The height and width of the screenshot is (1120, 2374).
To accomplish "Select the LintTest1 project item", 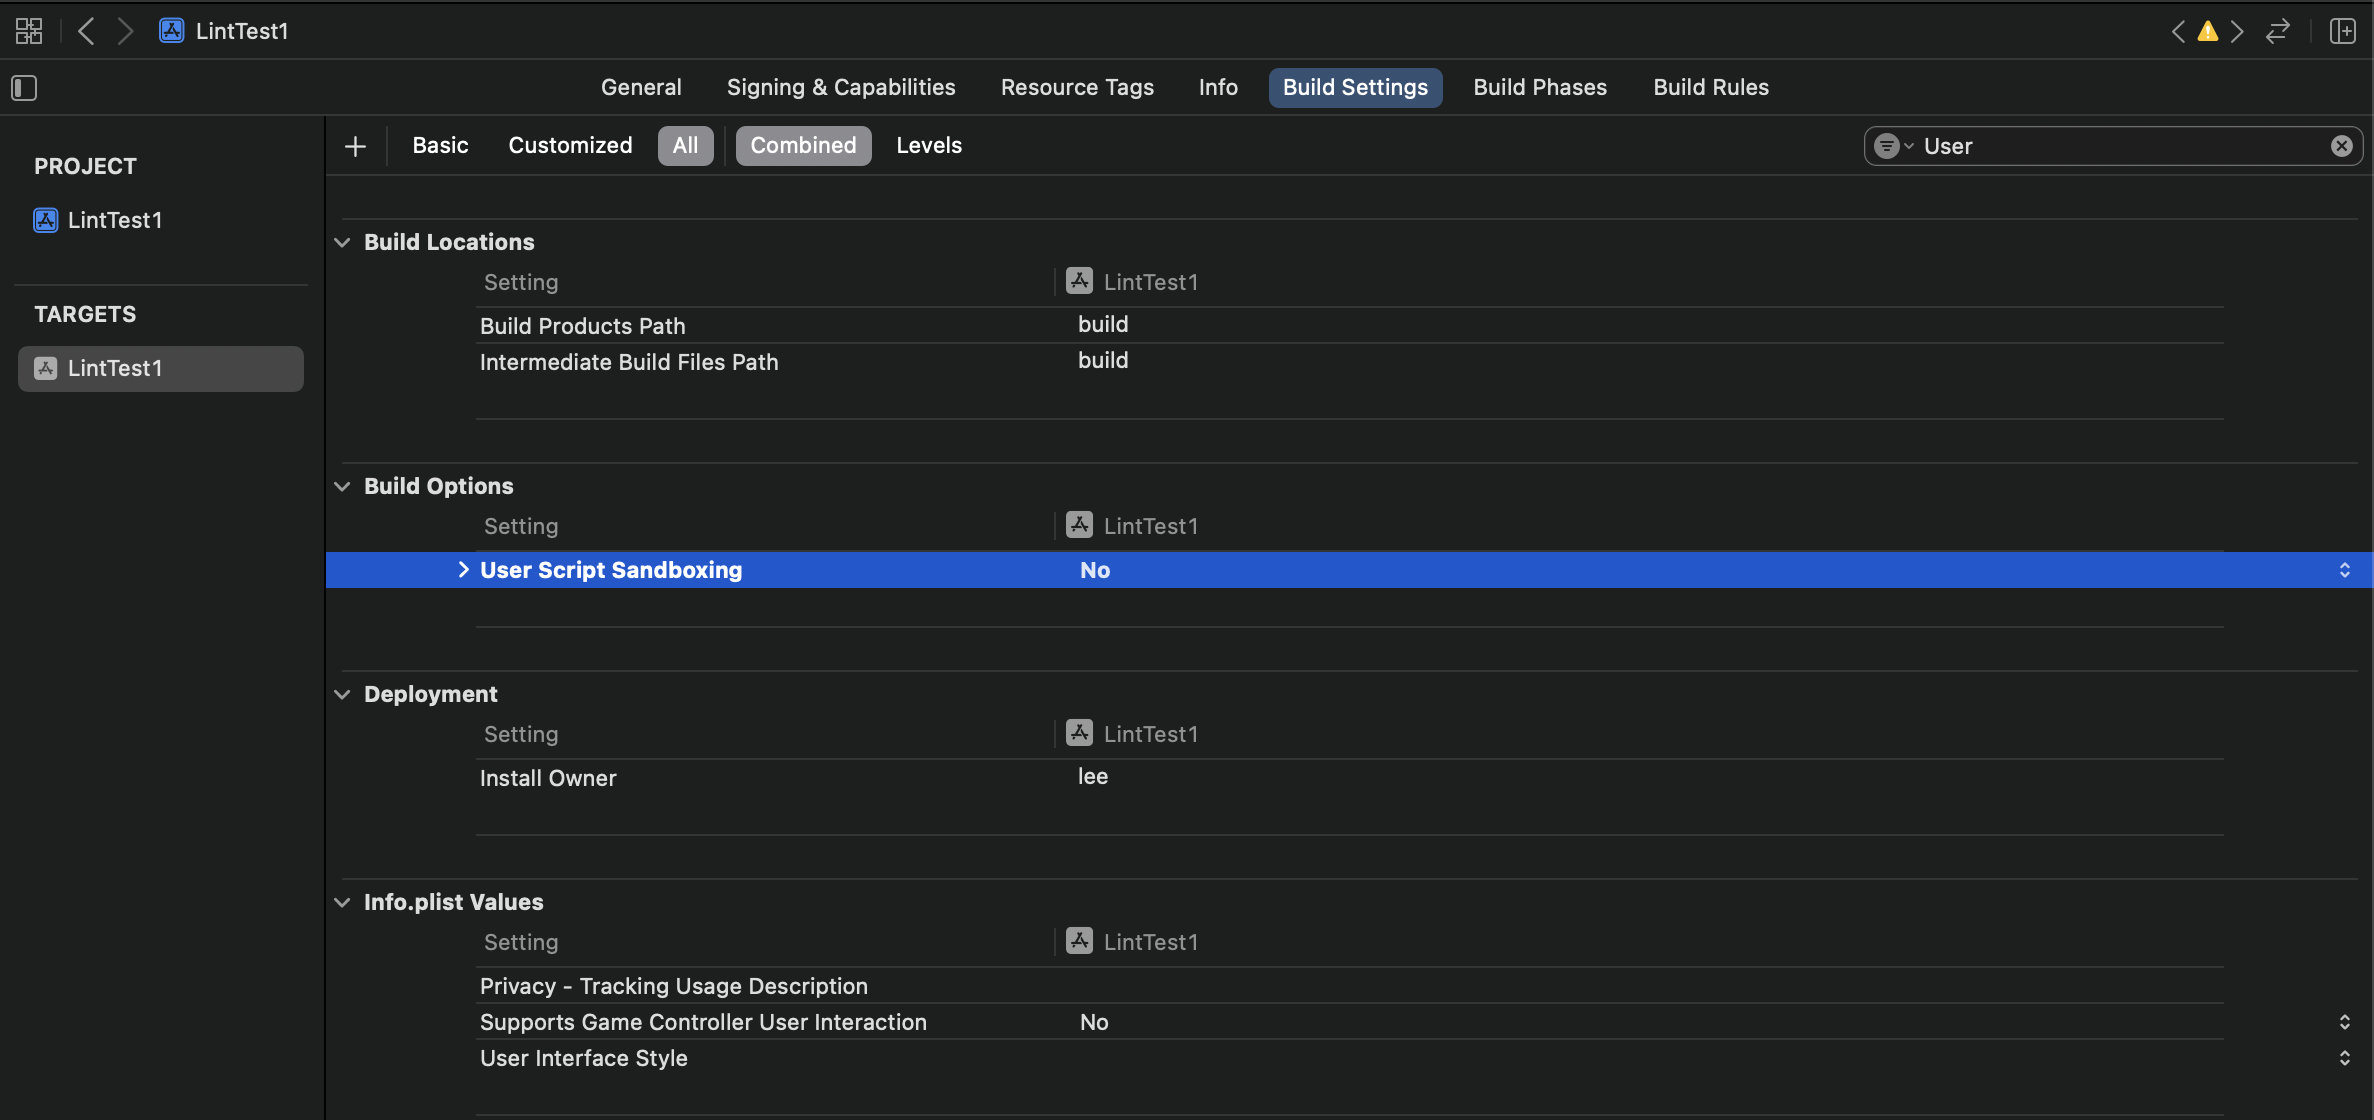I will click(114, 220).
